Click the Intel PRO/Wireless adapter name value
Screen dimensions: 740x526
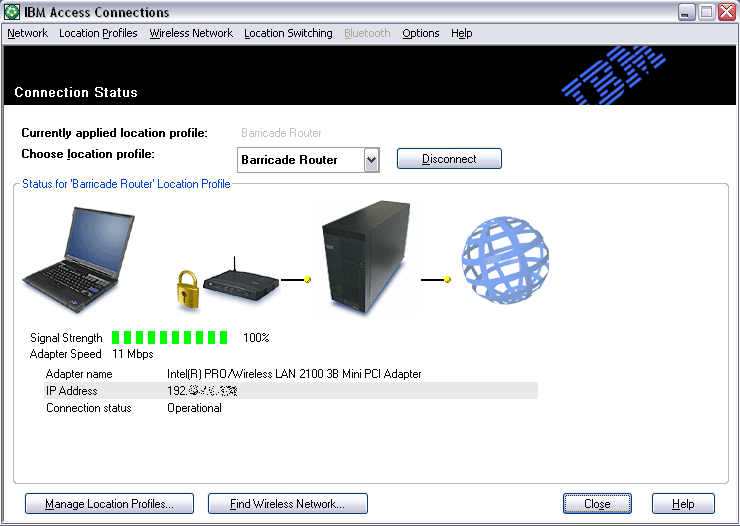click(294, 374)
